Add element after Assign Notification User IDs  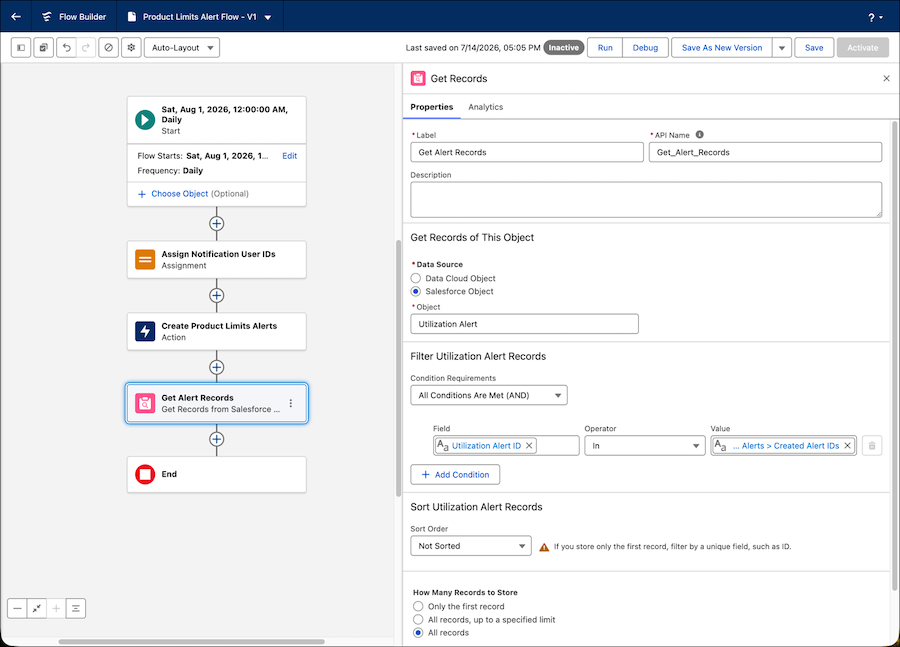point(216,296)
